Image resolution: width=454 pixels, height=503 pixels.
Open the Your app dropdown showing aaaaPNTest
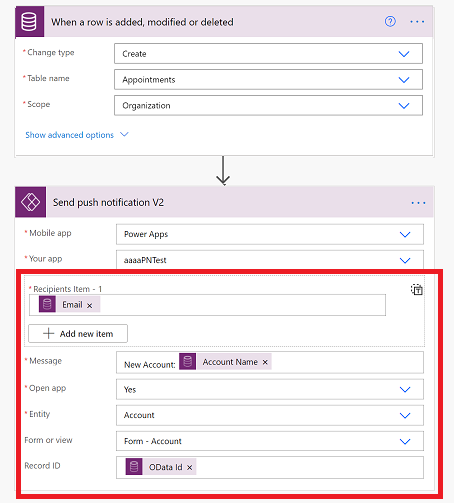(270, 260)
